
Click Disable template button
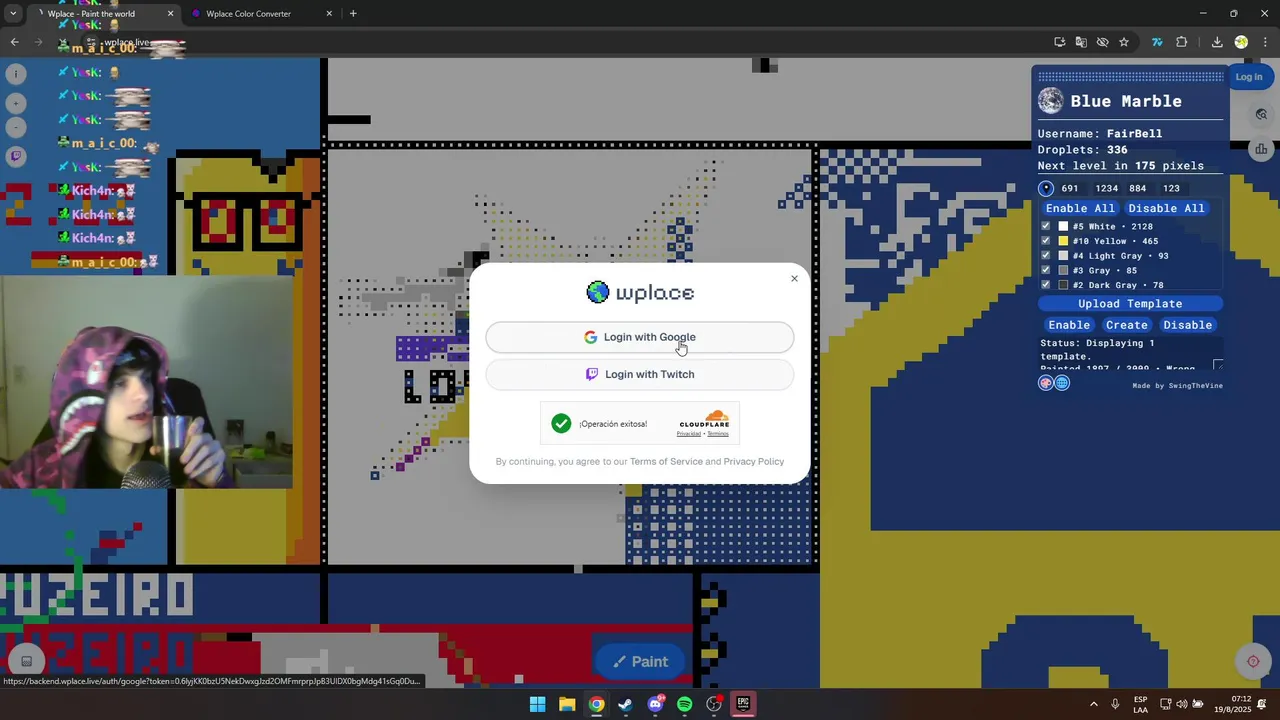1188,325
